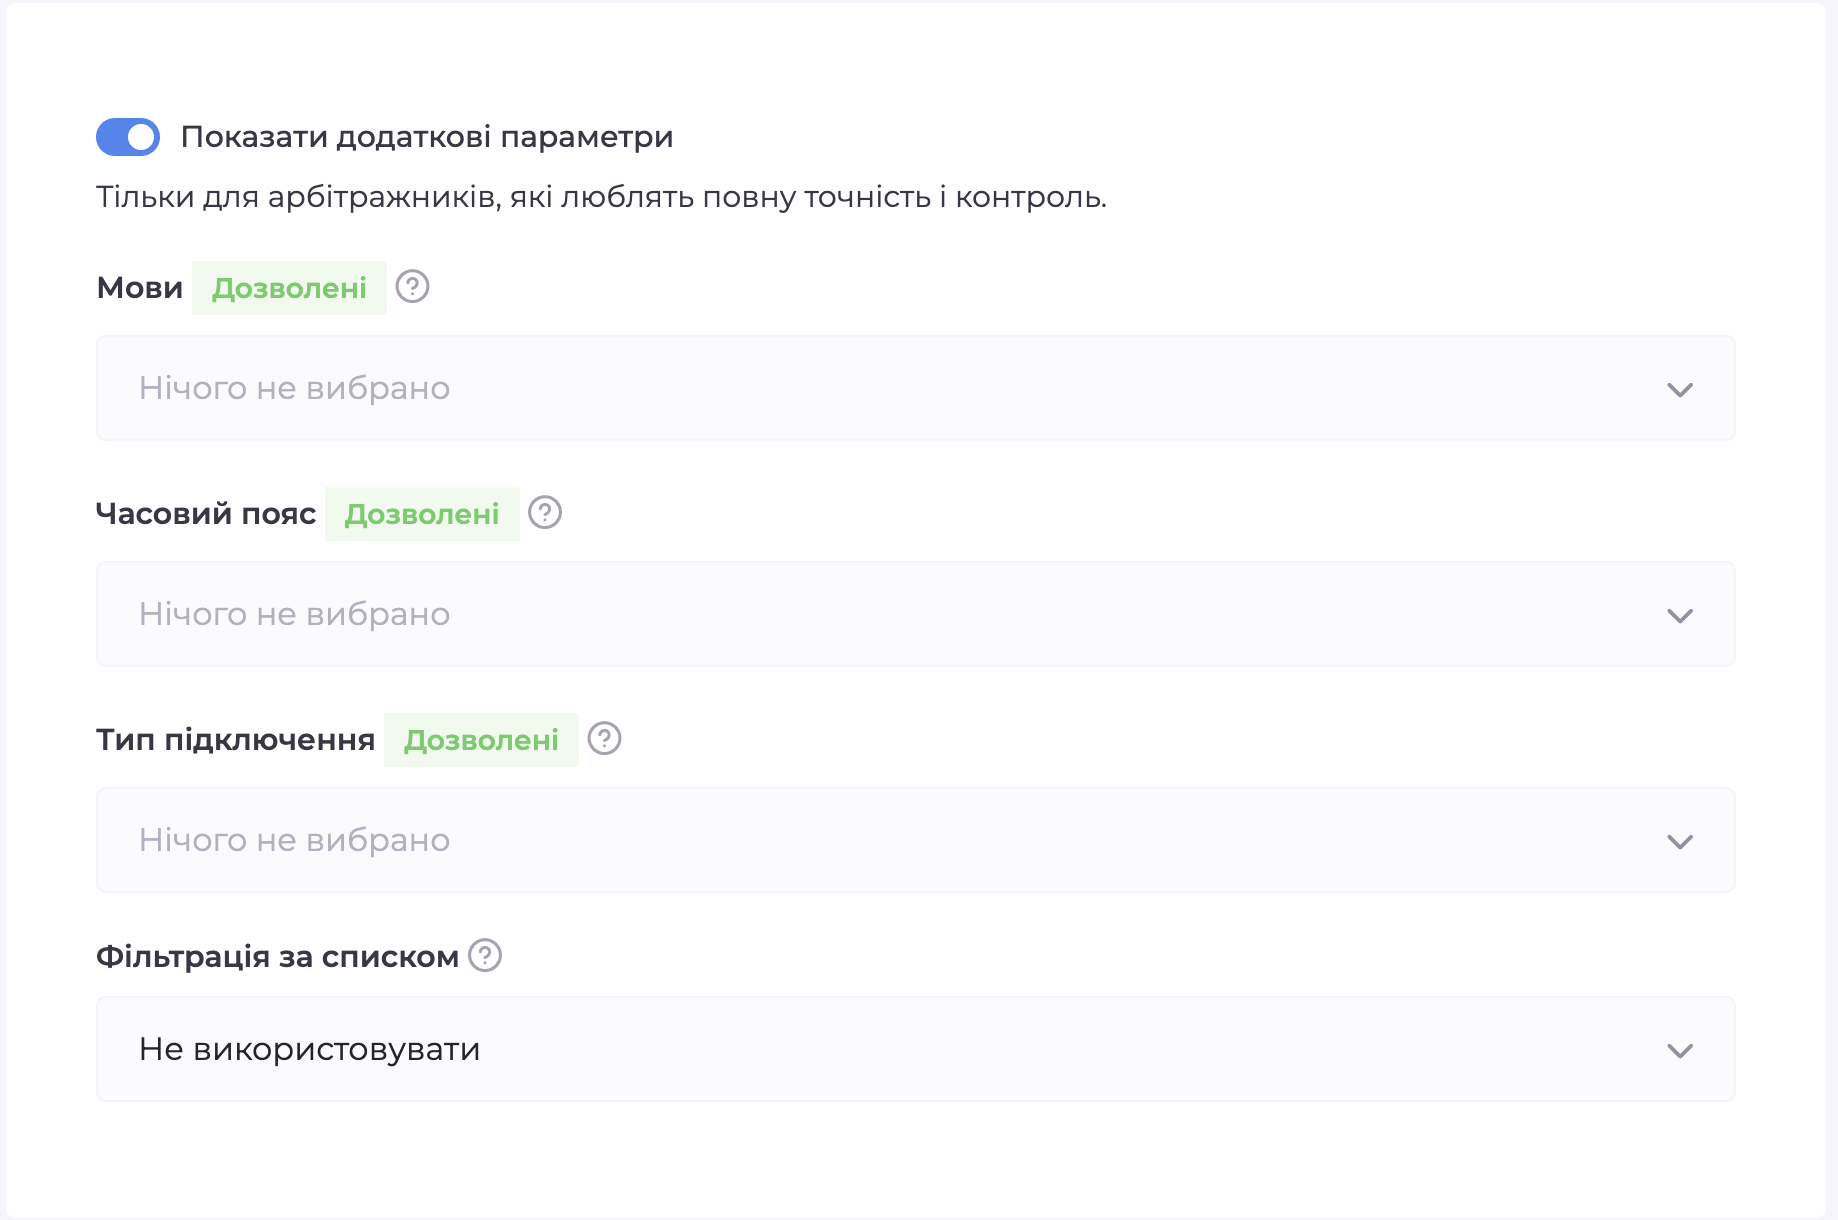Image resolution: width=1838 pixels, height=1220 pixels.
Task: Click the chevron on the Тип підключення selector
Action: point(1682,840)
